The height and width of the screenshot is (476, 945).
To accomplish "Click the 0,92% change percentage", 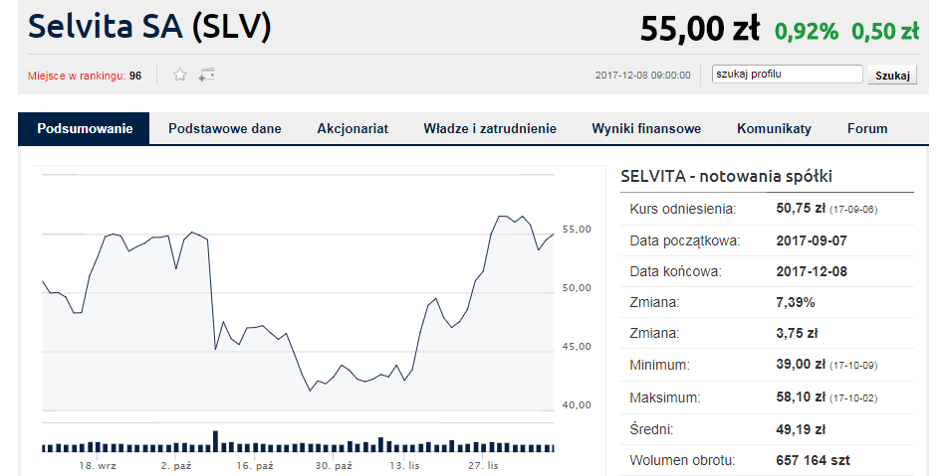I will pyautogui.click(x=806, y=31).
